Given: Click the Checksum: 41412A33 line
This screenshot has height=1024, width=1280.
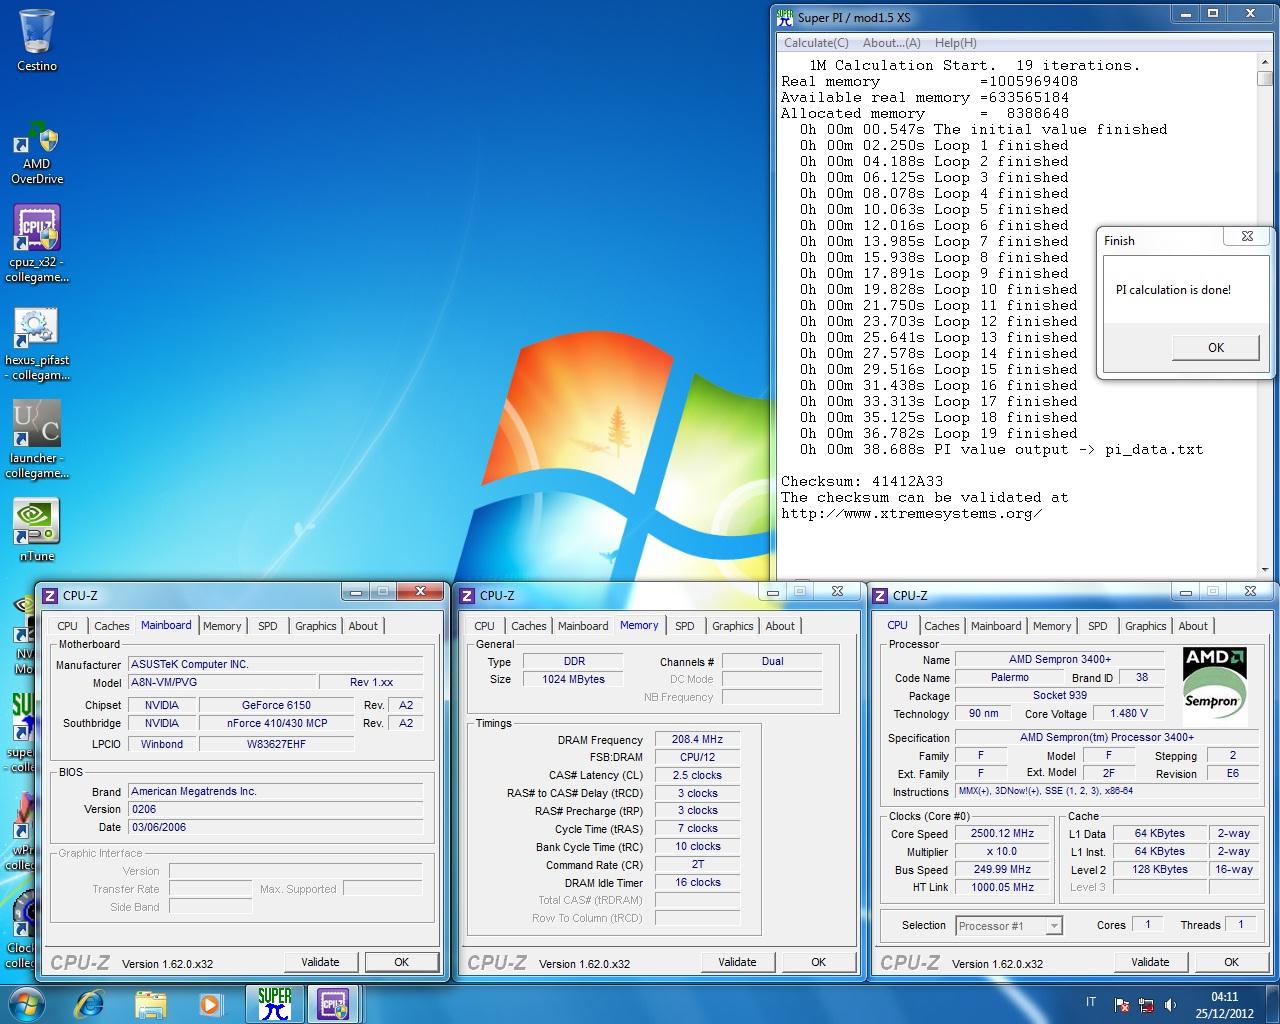Looking at the screenshot, I should [862, 481].
